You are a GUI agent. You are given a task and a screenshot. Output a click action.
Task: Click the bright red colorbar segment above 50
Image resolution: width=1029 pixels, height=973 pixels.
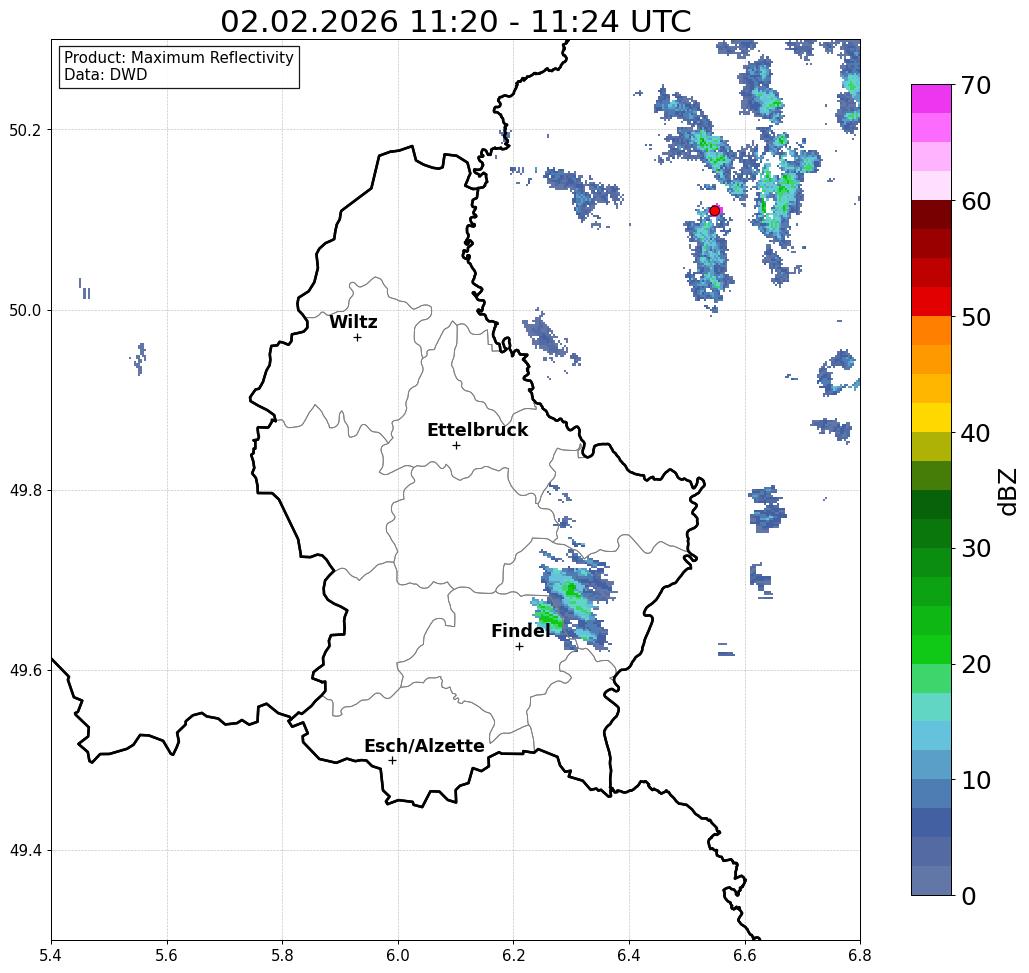click(931, 302)
